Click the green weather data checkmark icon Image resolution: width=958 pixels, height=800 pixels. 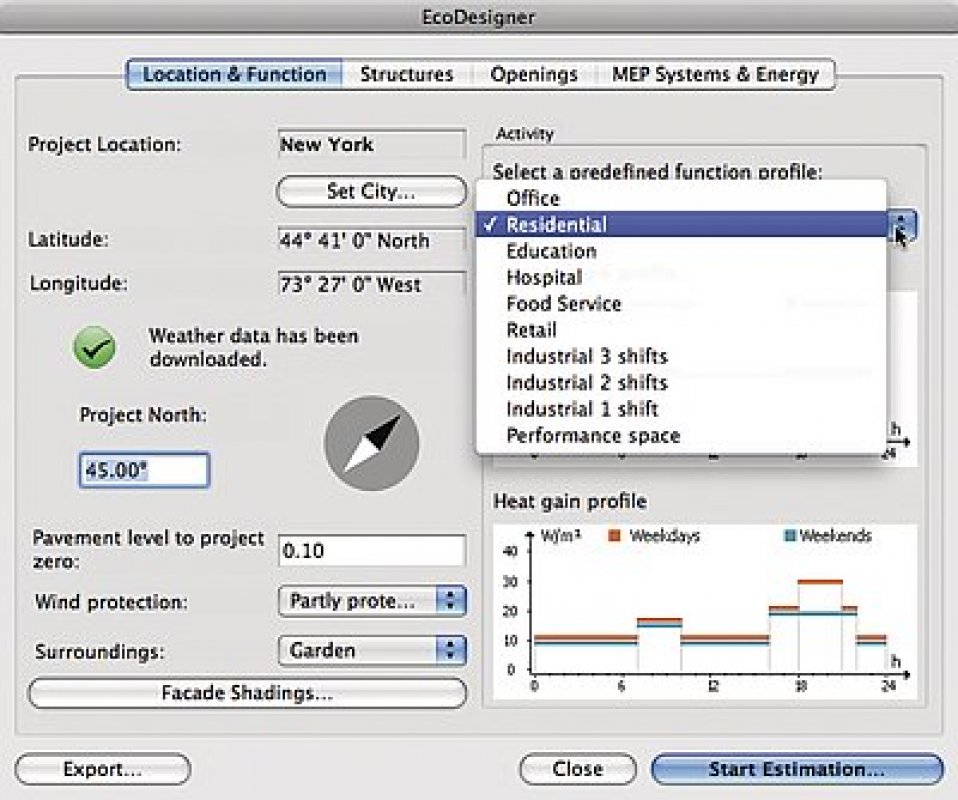coord(94,347)
